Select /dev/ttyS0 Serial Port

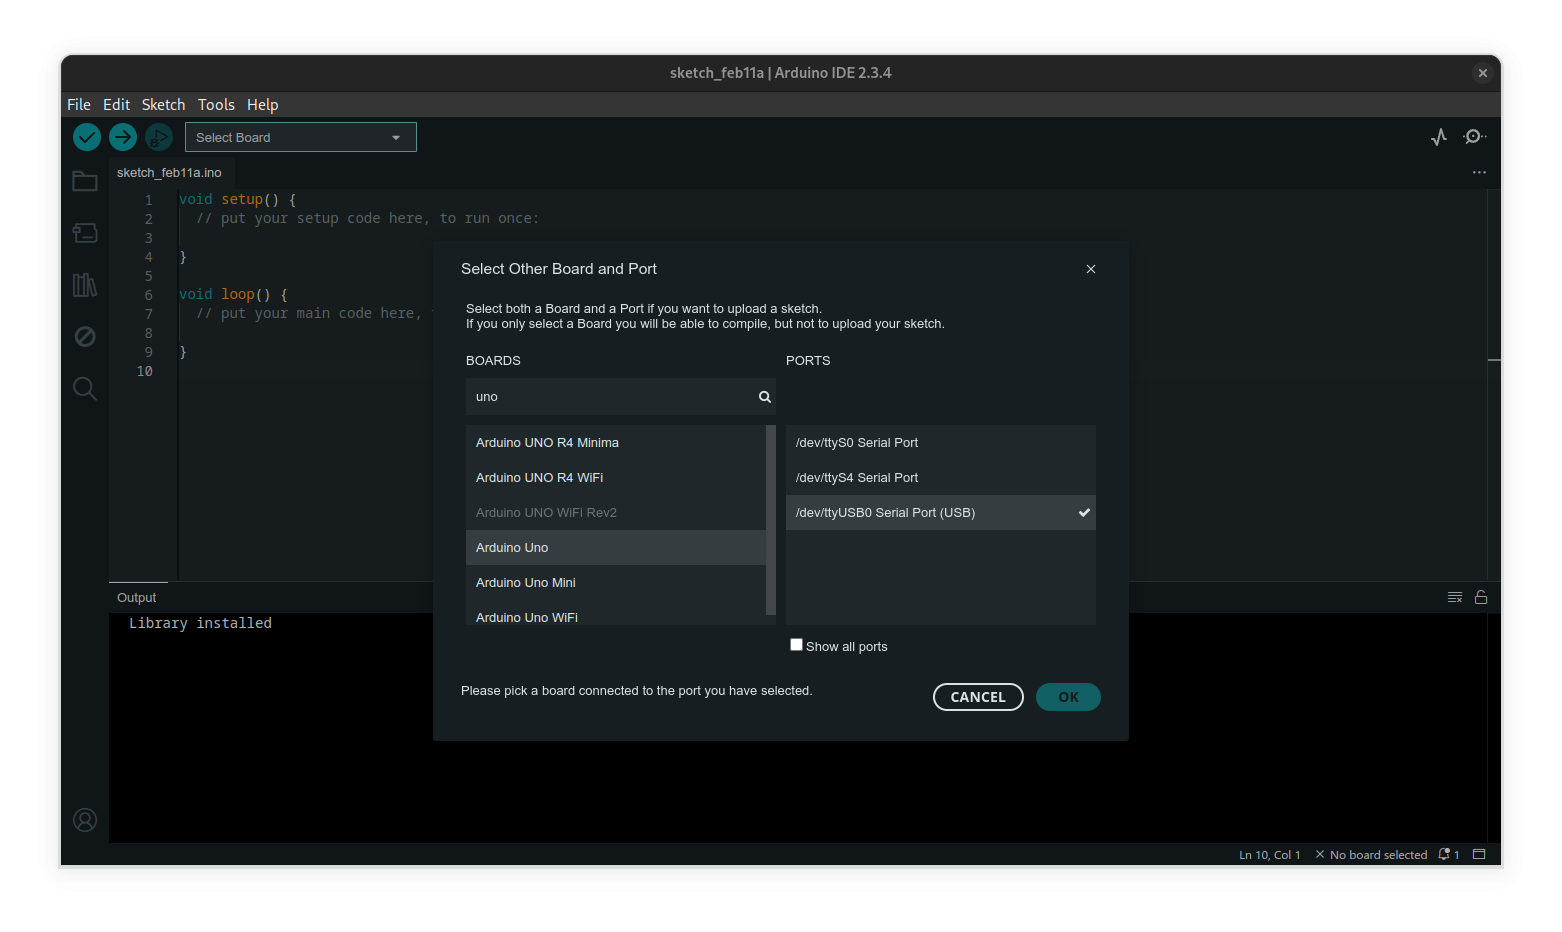pyautogui.click(x=941, y=442)
